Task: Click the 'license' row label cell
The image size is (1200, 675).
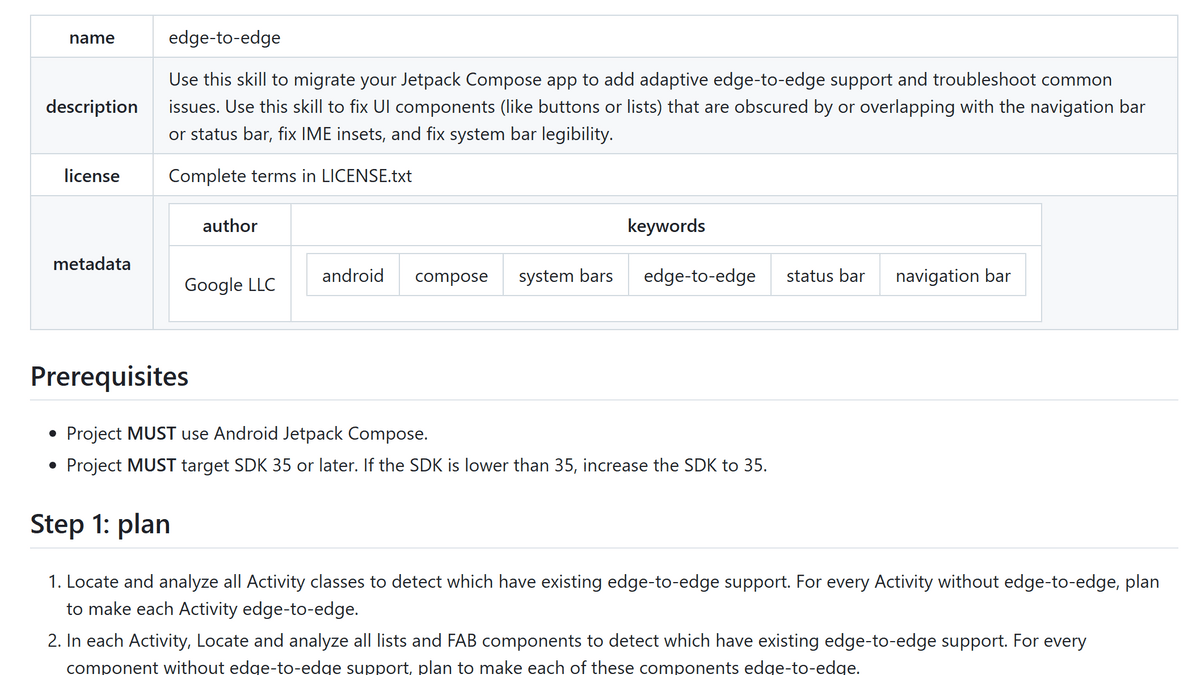Action: pyautogui.click(x=92, y=176)
